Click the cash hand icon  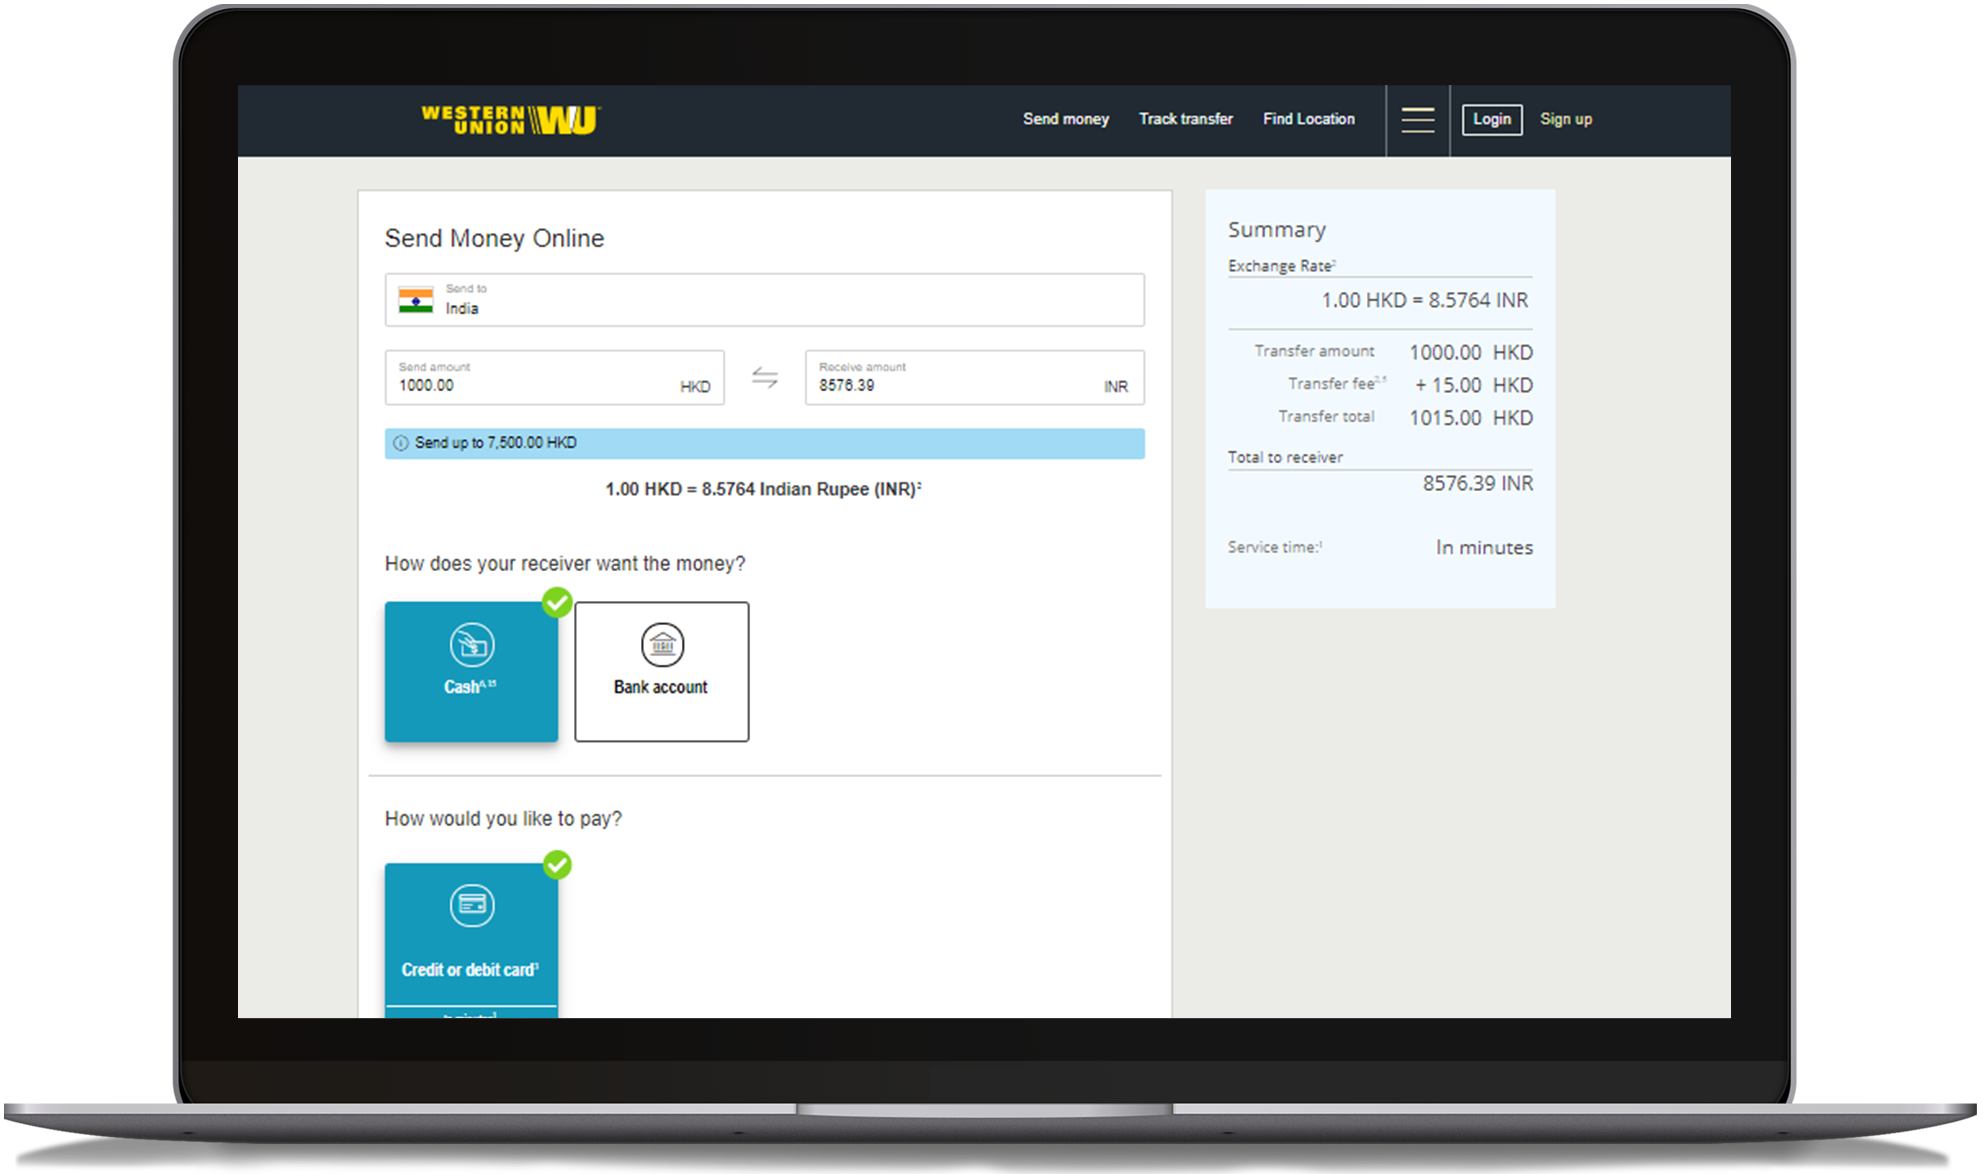coord(471,645)
